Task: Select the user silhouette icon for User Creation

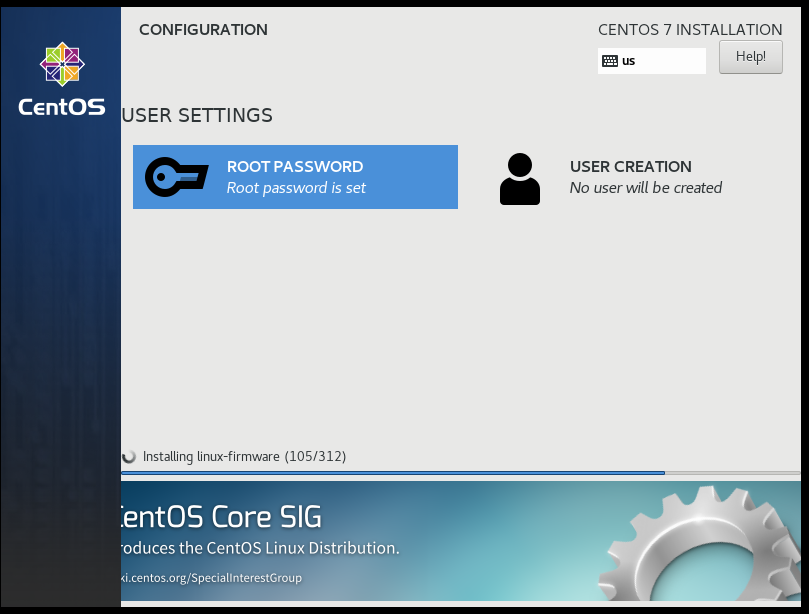Action: click(x=520, y=178)
